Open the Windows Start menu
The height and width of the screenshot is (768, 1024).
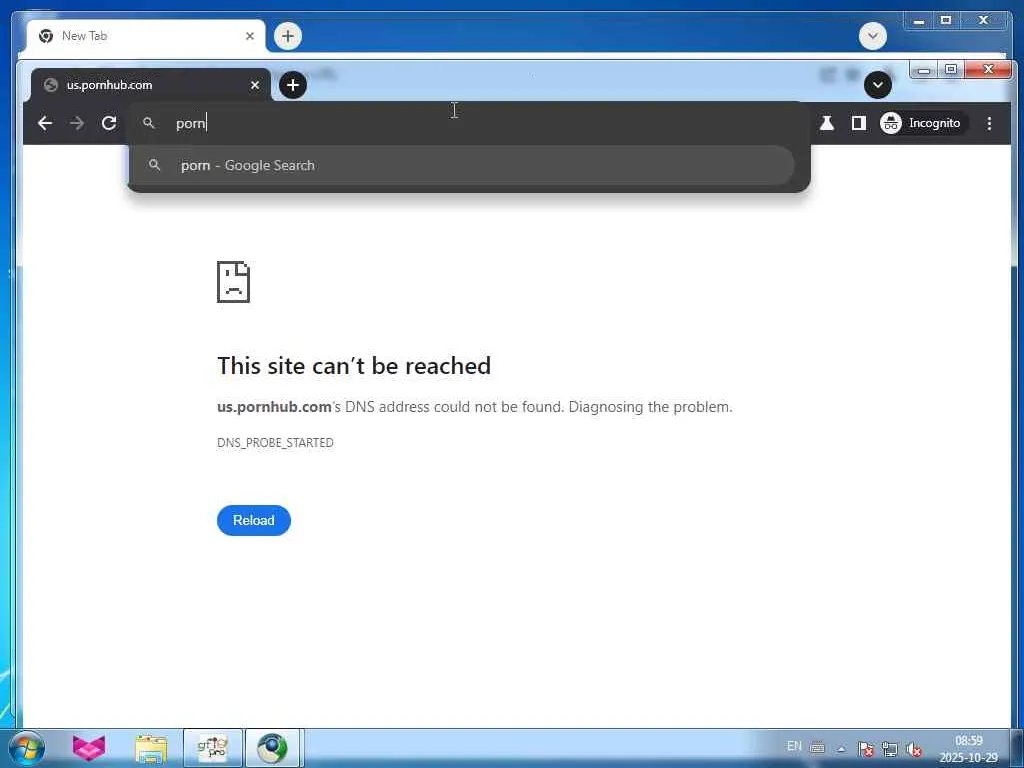click(26, 748)
